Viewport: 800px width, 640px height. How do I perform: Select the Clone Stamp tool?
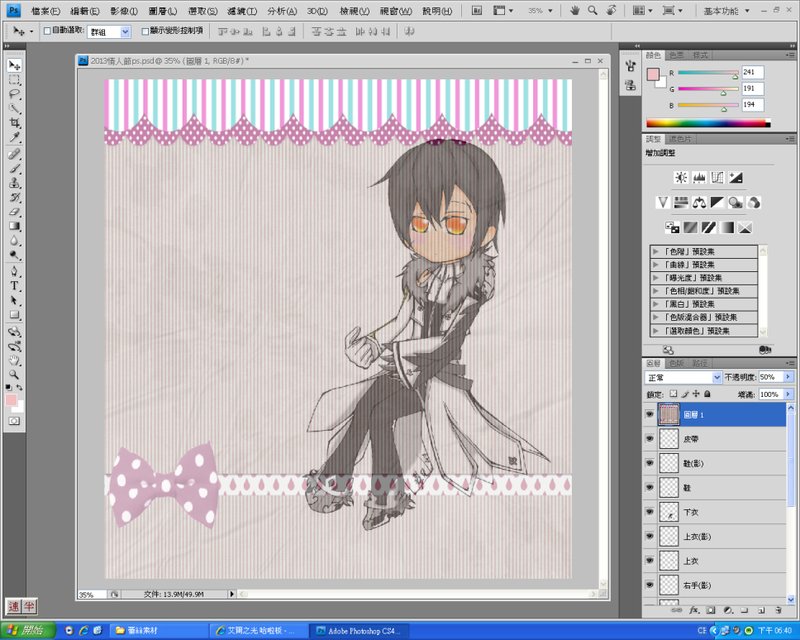coord(14,183)
